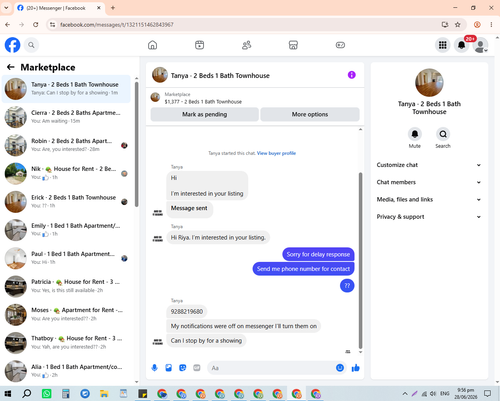Click the 'Sorry for delay response' bubble
The image size is (500, 401).
click(x=318, y=254)
